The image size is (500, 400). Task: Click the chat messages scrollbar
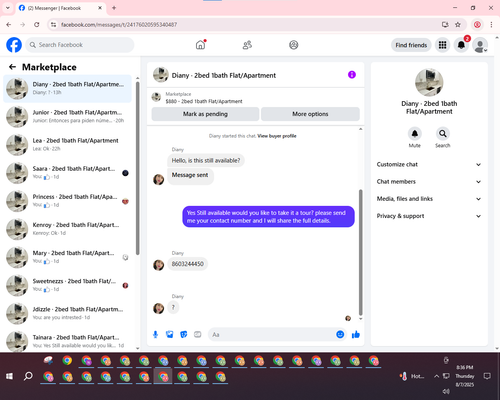[360, 252]
